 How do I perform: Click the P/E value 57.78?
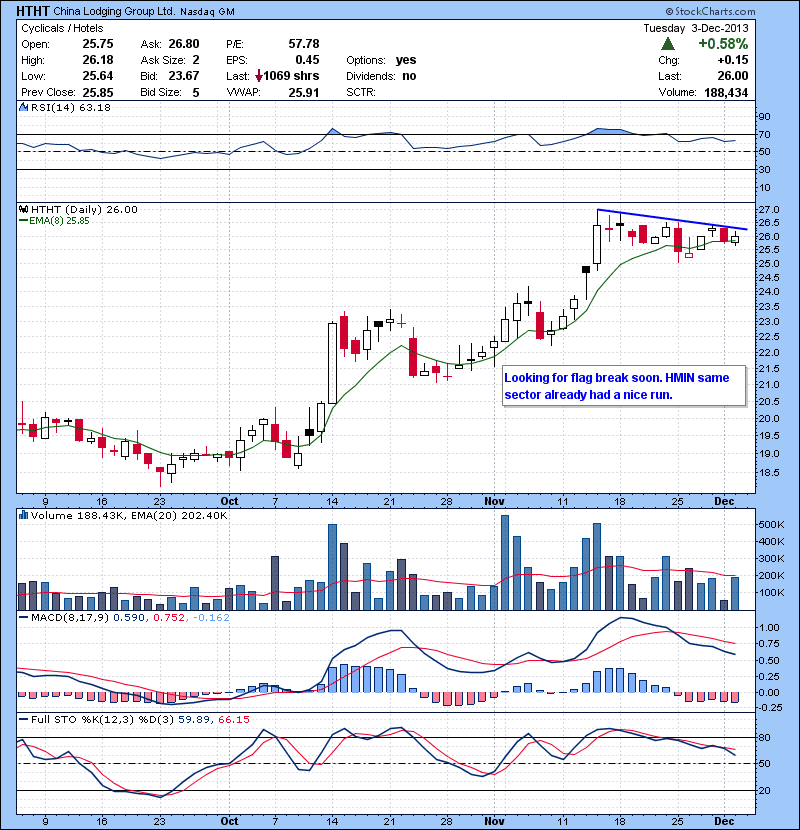304,44
